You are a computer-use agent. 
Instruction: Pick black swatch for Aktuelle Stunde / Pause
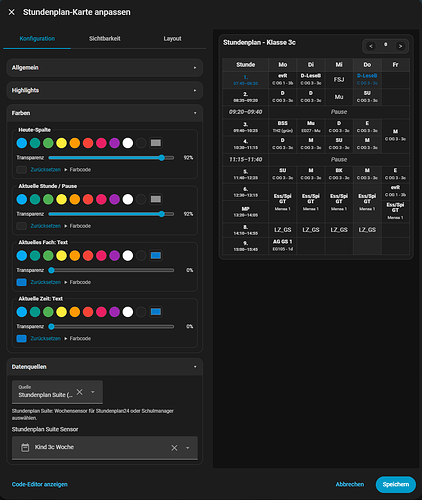(141, 199)
